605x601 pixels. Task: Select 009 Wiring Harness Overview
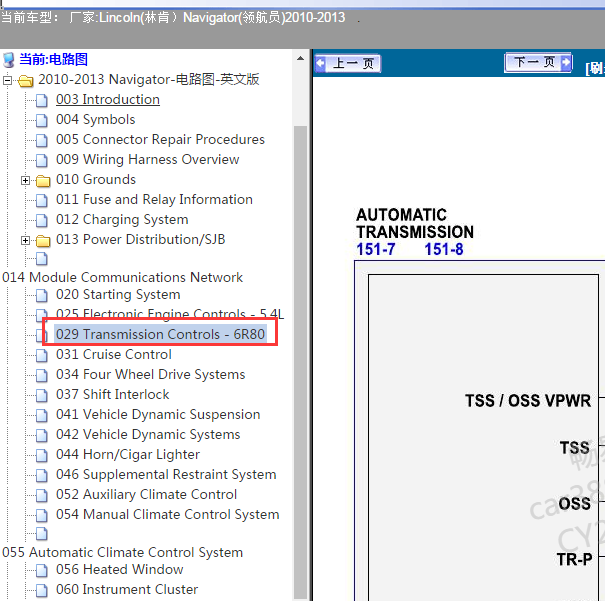tap(147, 160)
